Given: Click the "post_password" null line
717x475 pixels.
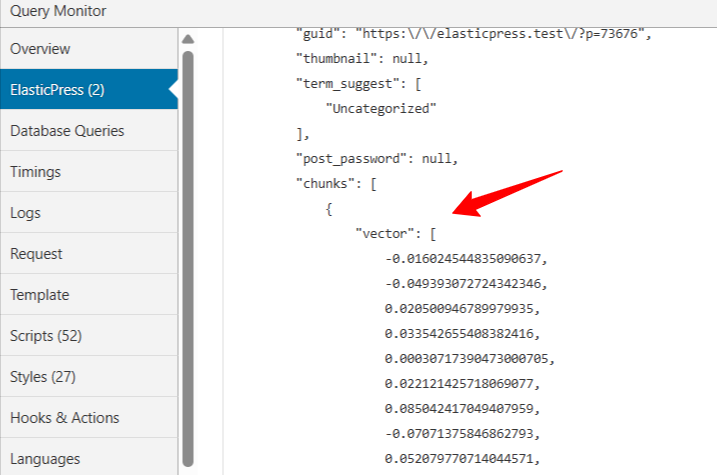Looking at the screenshot, I should pyautogui.click(x=376, y=159).
